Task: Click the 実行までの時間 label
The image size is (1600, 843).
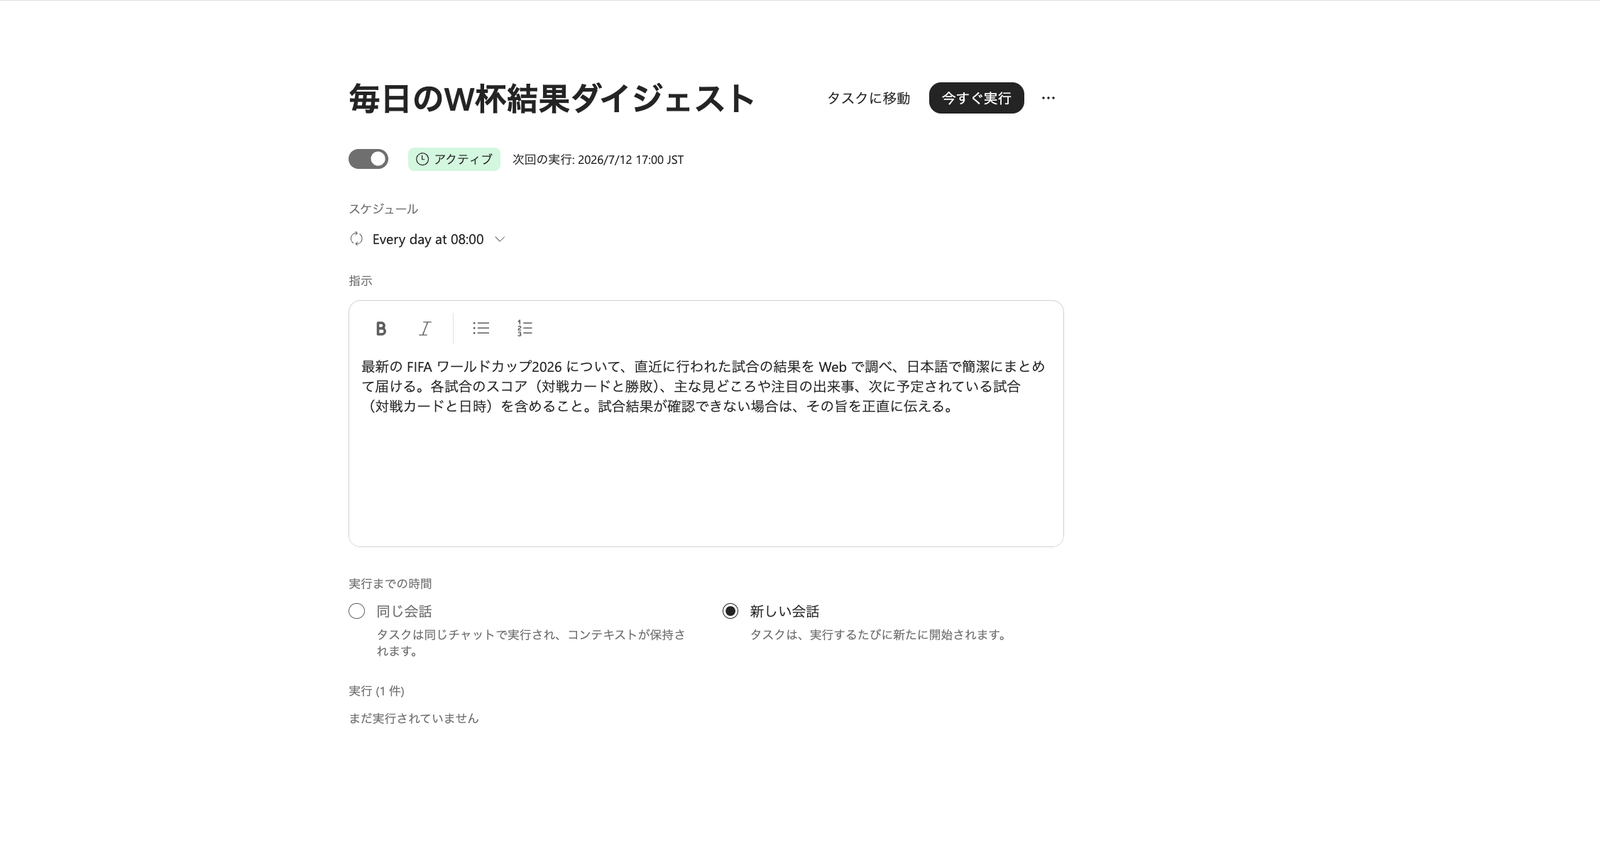Action: [x=390, y=584]
